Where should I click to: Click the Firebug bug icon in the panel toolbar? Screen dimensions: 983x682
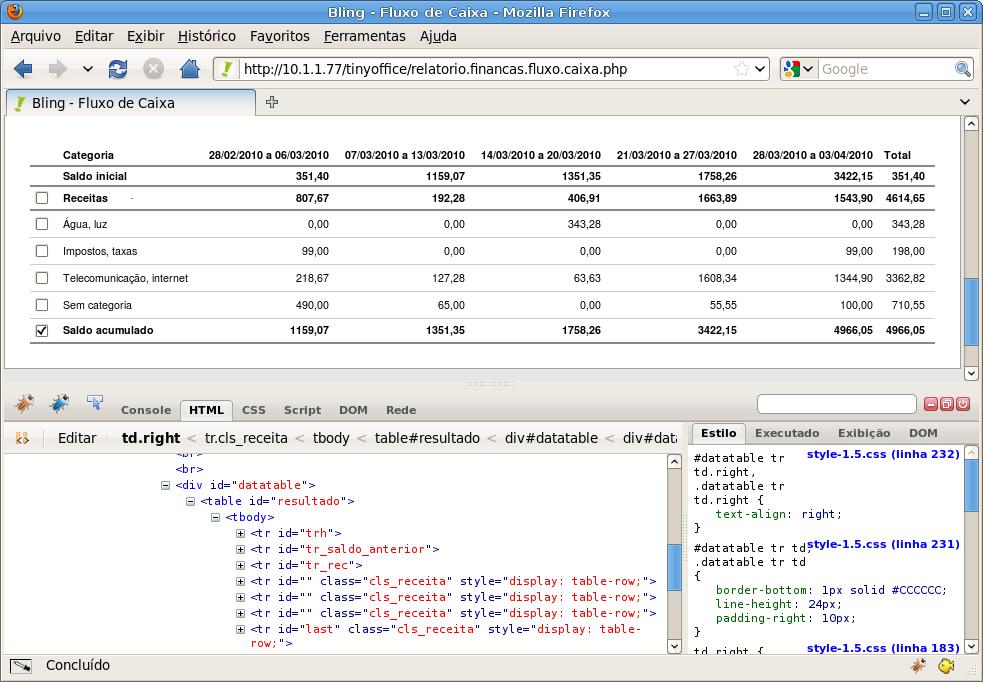pyautogui.click(x=24, y=403)
